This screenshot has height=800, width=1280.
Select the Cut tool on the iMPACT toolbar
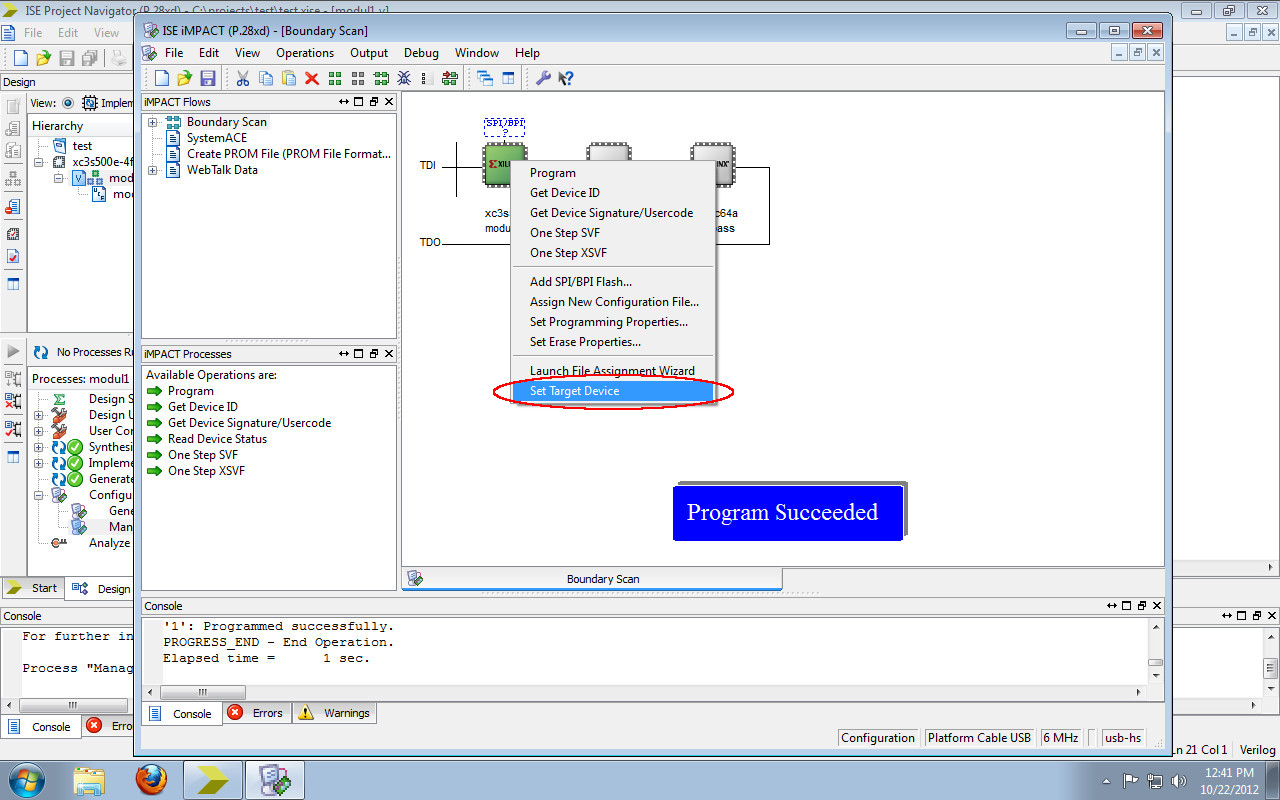click(242, 78)
